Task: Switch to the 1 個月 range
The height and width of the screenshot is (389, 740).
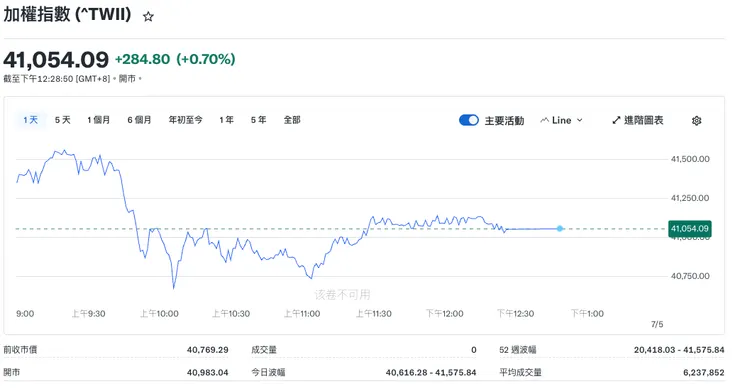Action: pos(98,120)
